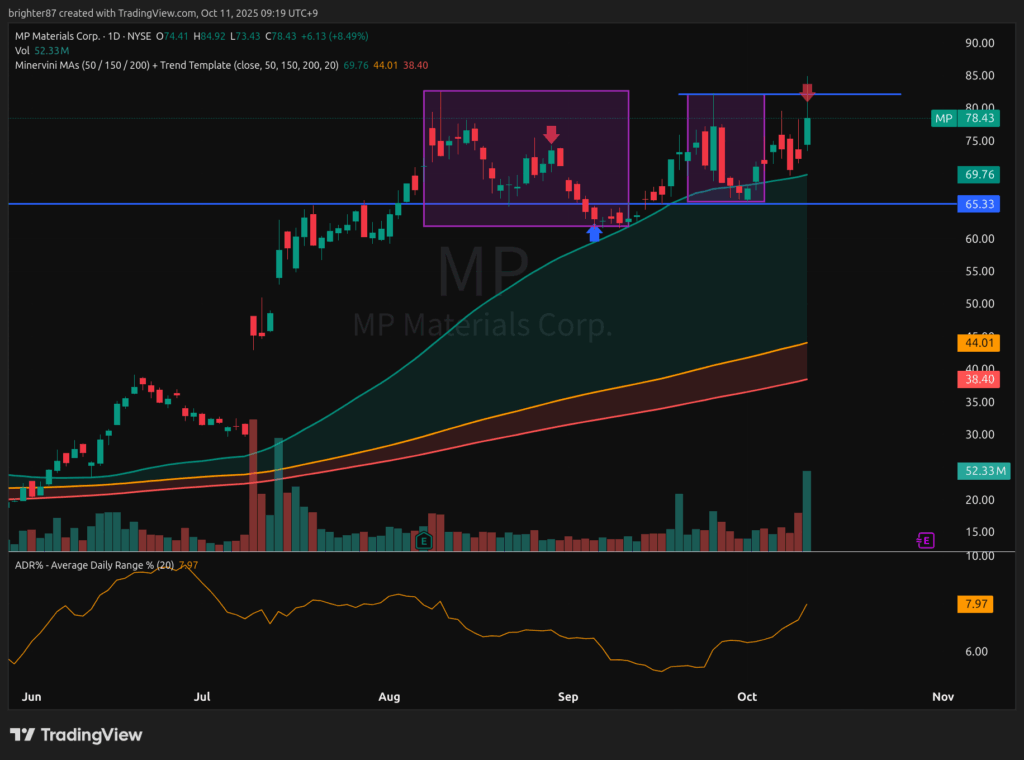Click the 52.33M volume value label
This screenshot has height=760, width=1024.
pyautogui.click(x=977, y=470)
